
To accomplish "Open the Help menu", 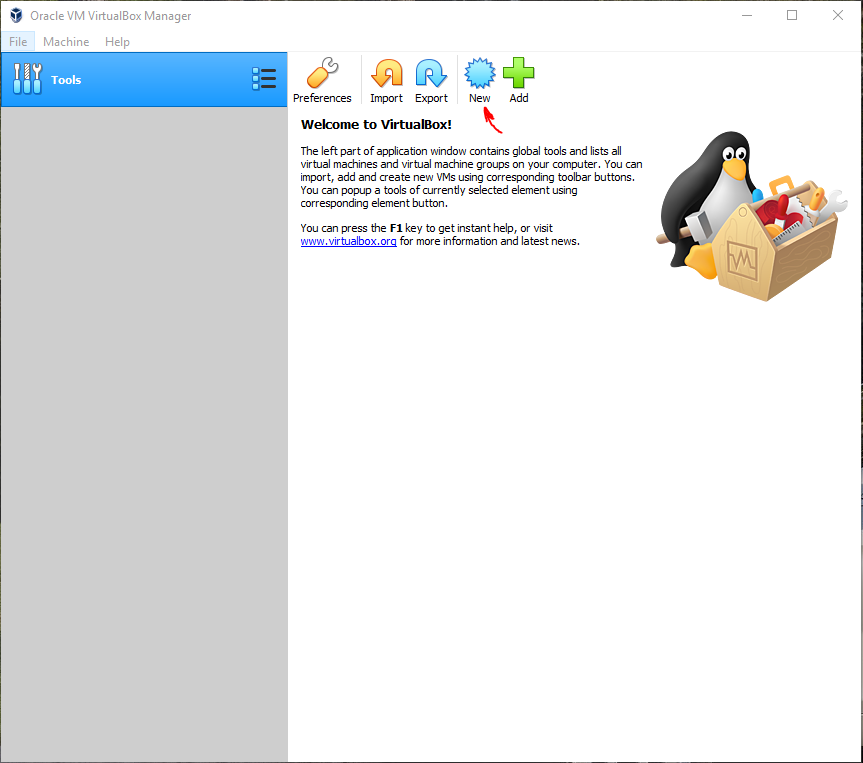I will pos(117,42).
